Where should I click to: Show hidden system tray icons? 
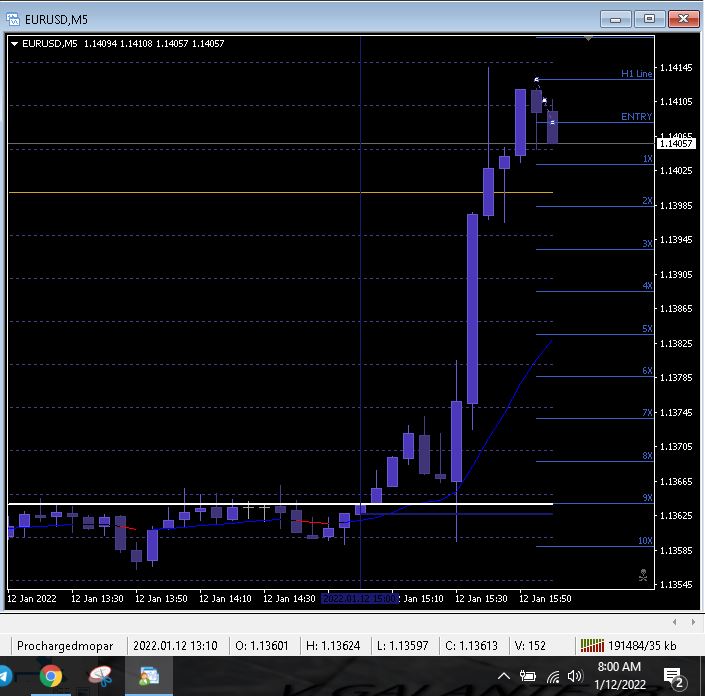504,676
